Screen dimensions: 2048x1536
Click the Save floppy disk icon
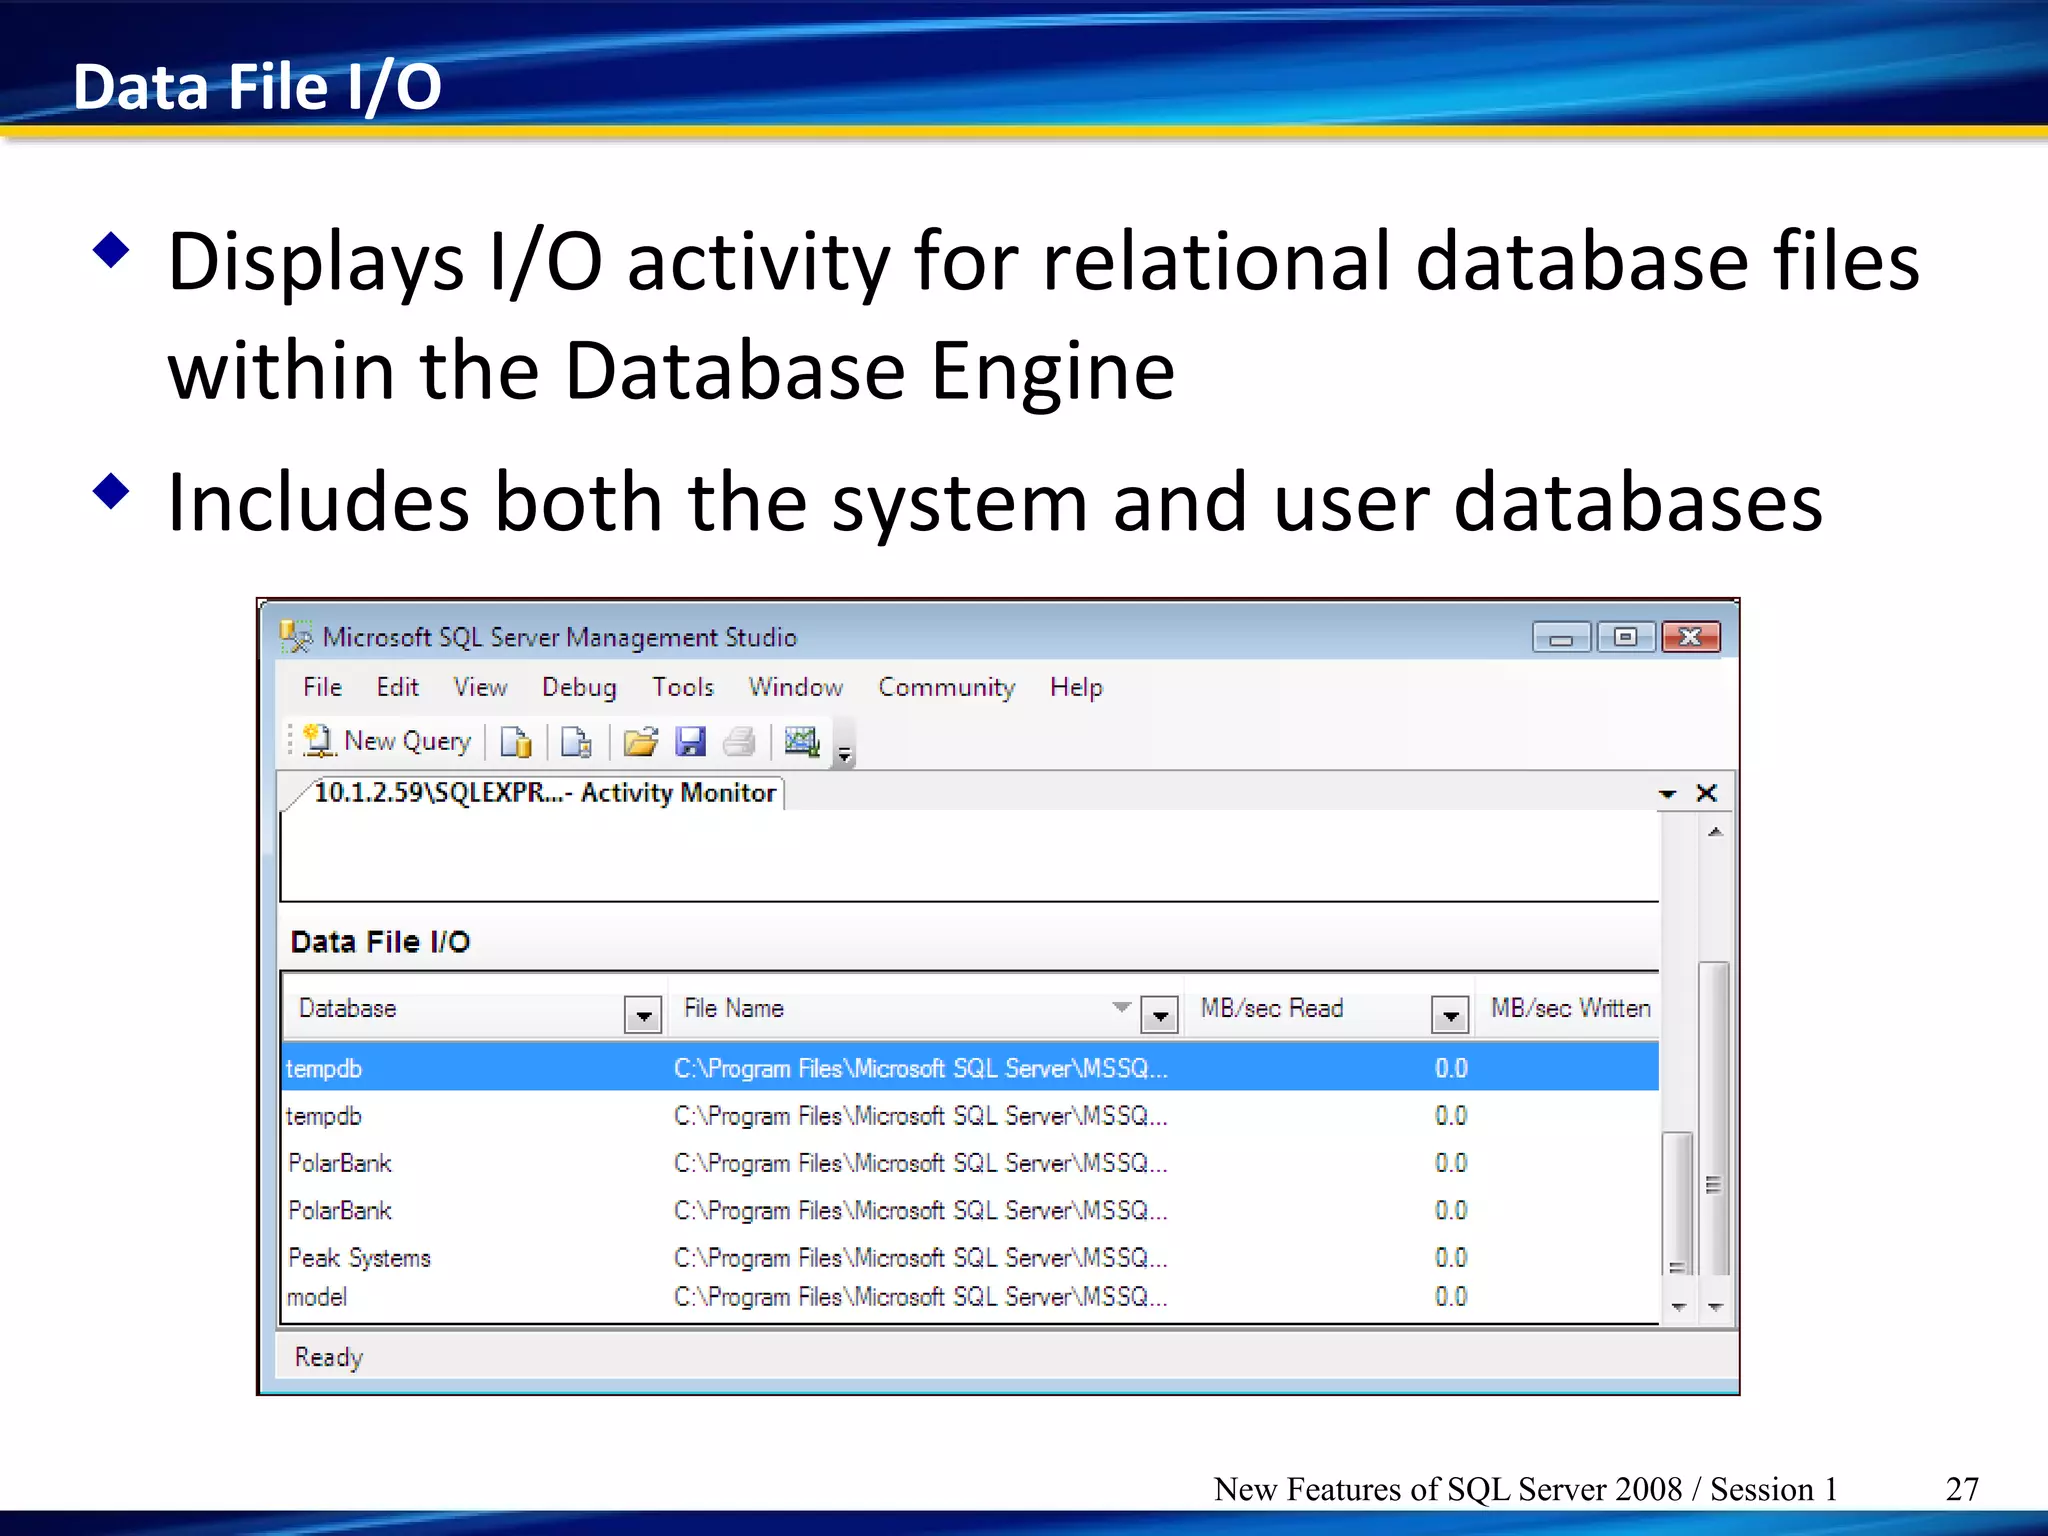(x=690, y=742)
